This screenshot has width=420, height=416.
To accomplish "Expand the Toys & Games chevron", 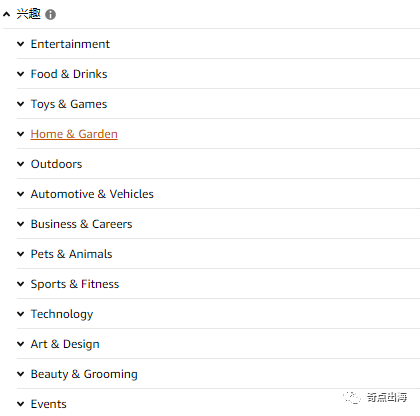I will coord(21,104).
